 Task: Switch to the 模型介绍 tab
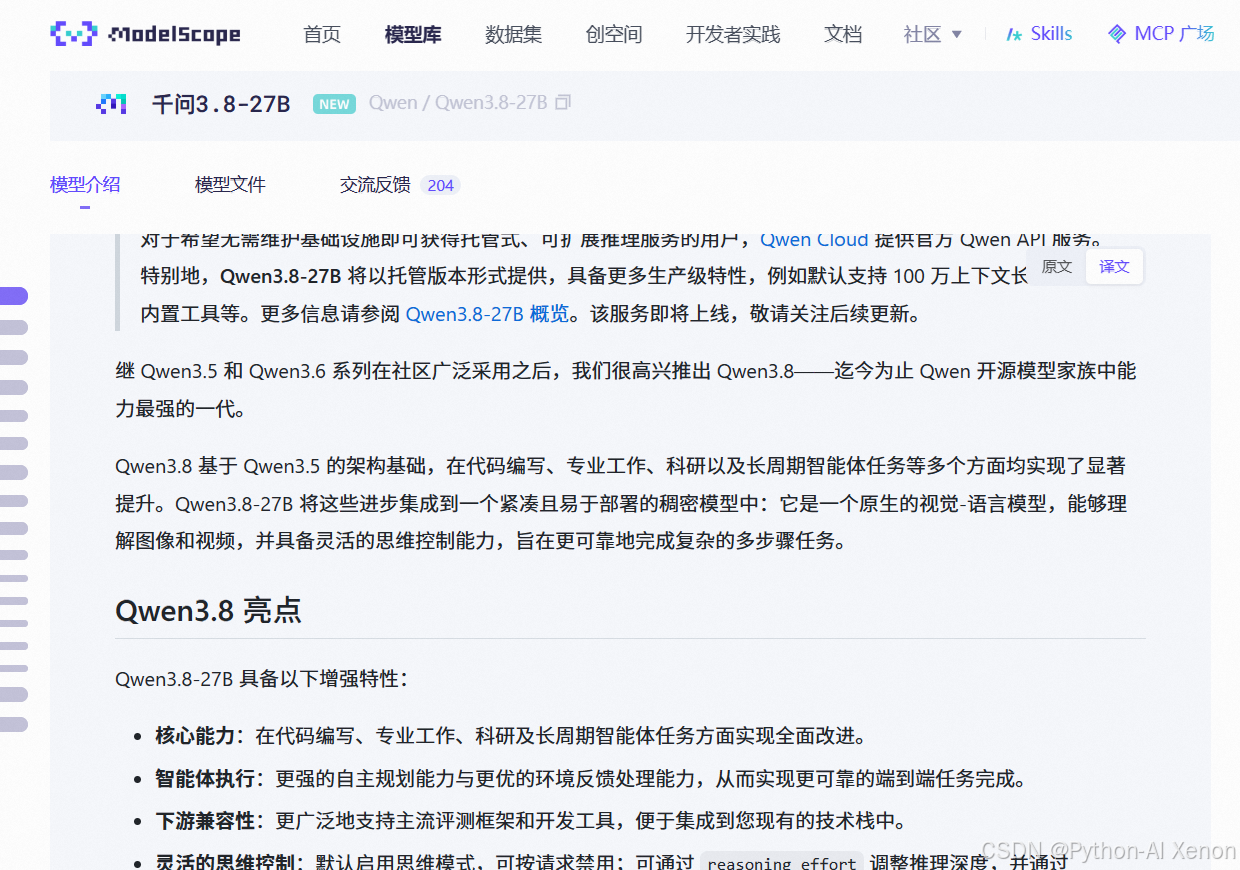pos(85,185)
